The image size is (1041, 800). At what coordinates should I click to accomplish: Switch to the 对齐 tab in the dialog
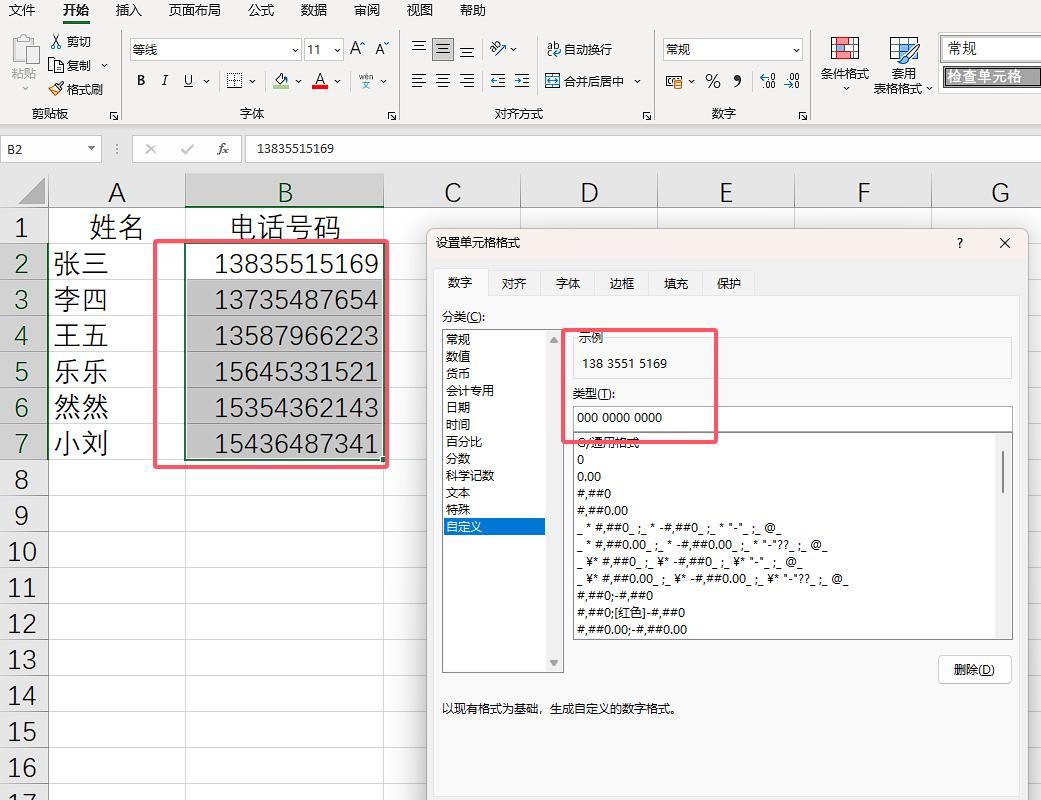click(x=514, y=283)
